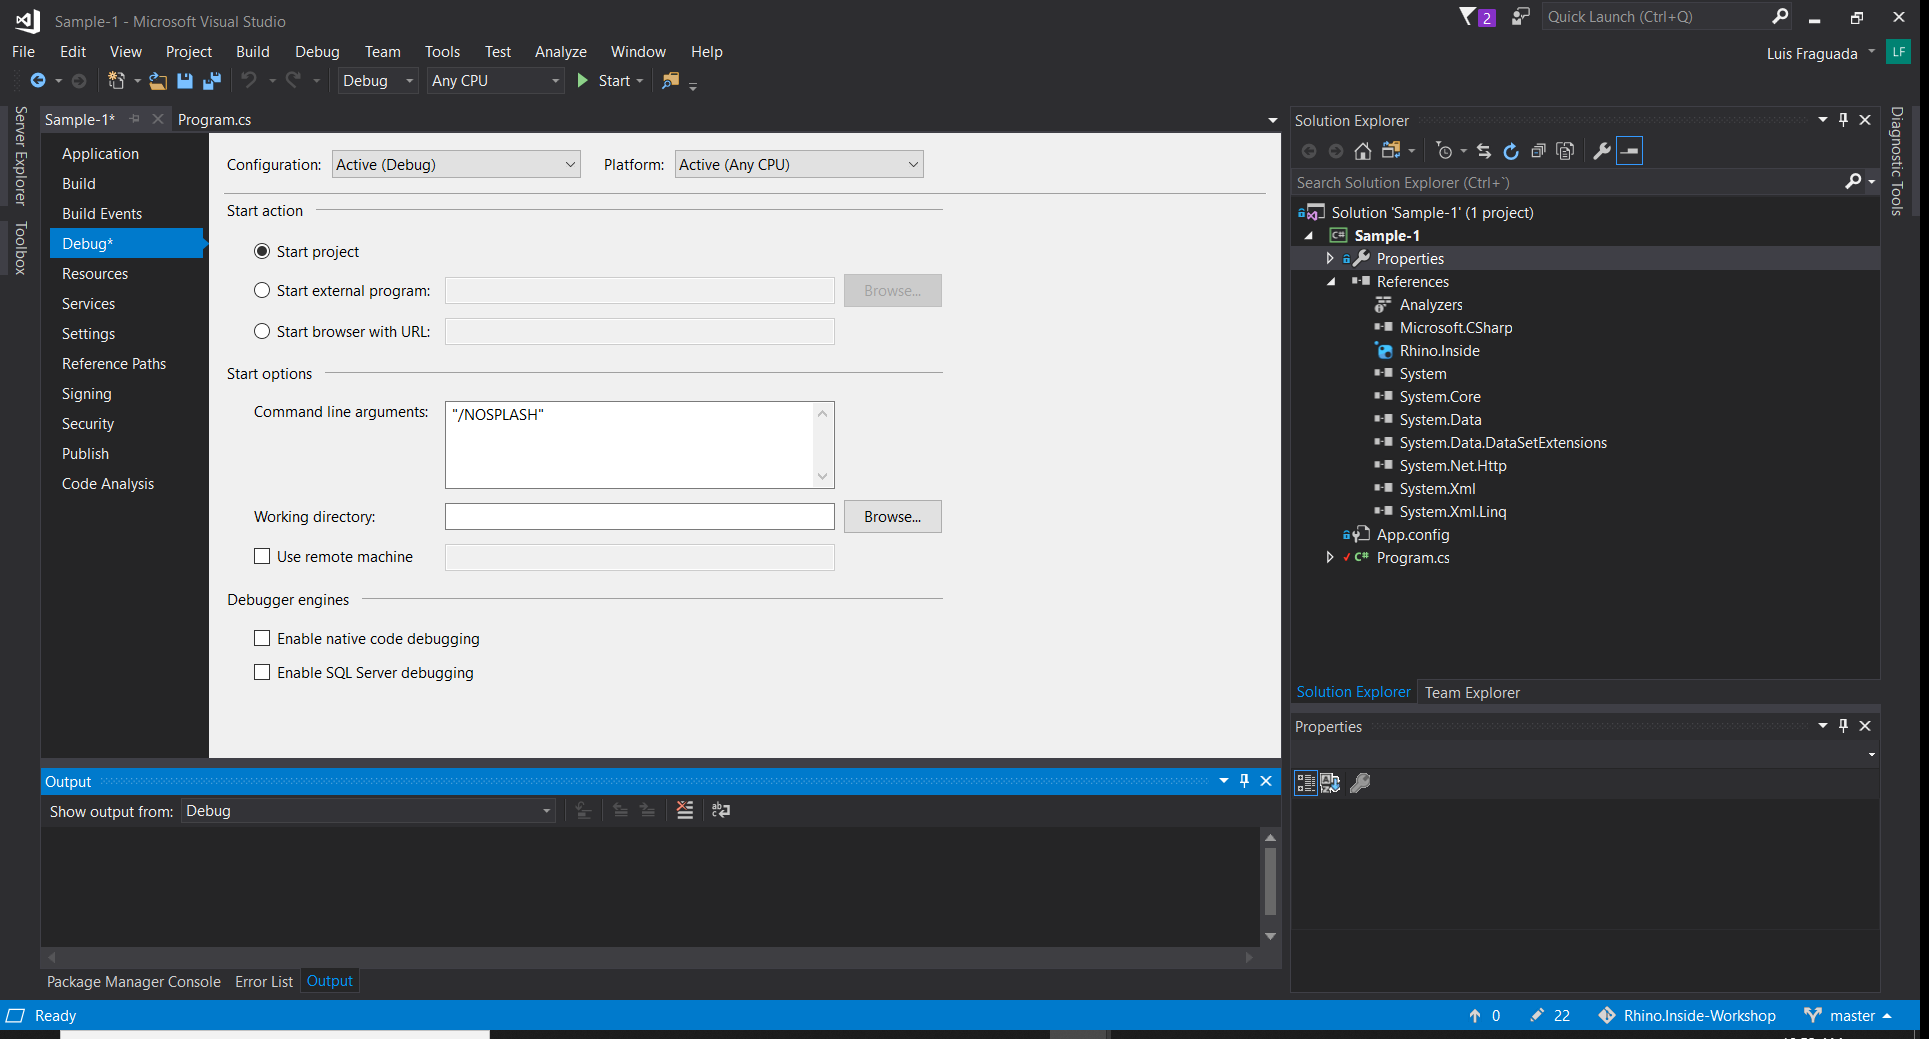Image resolution: width=1929 pixels, height=1039 pixels.
Task: Switch to the Team Explorer tab
Action: pyautogui.click(x=1472, y=692)
